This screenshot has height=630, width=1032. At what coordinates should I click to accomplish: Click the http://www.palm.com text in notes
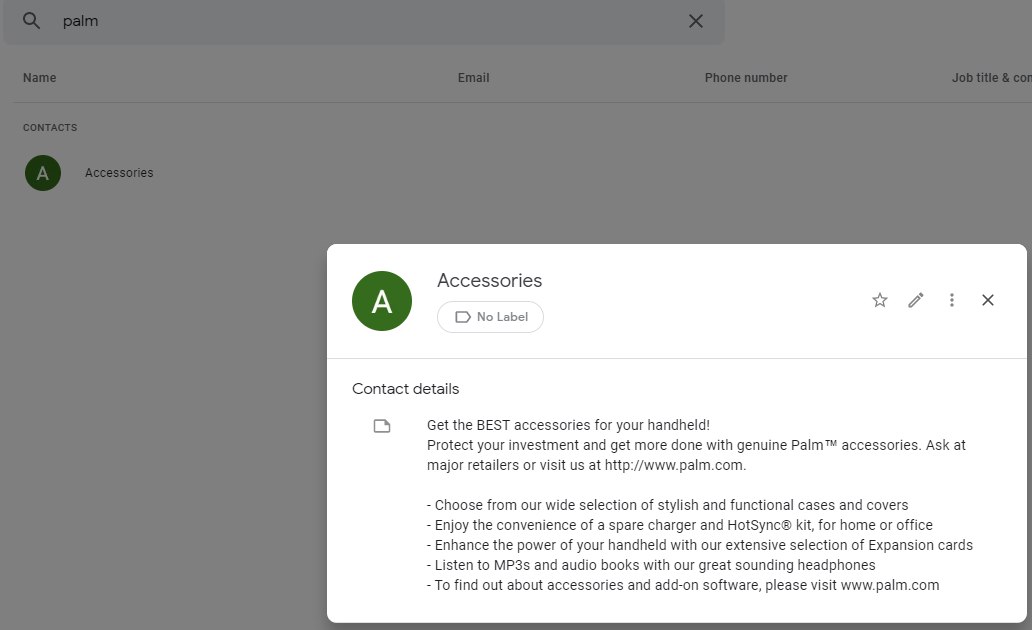coord(675,465)
